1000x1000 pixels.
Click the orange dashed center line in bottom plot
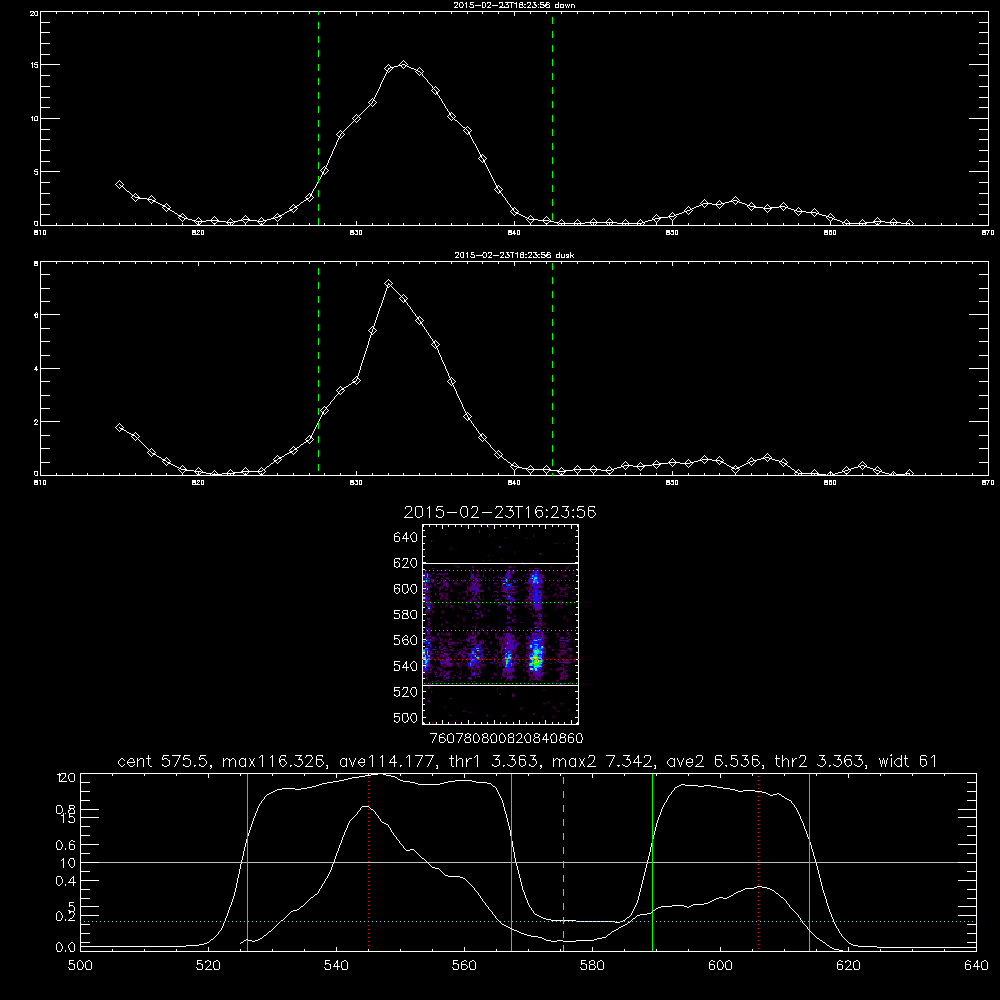click(564, 862)
